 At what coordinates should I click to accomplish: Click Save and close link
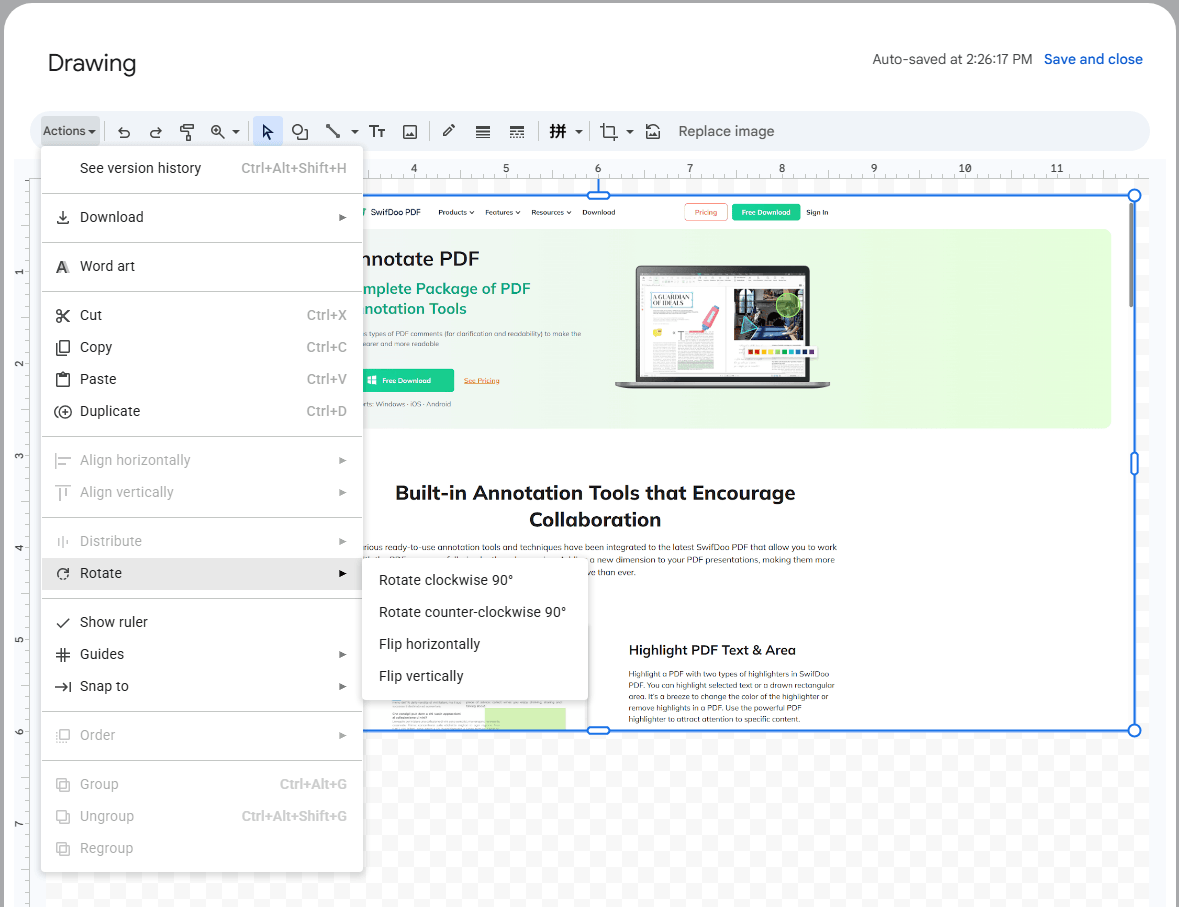pyautogui.click(x=1093, y=59)
